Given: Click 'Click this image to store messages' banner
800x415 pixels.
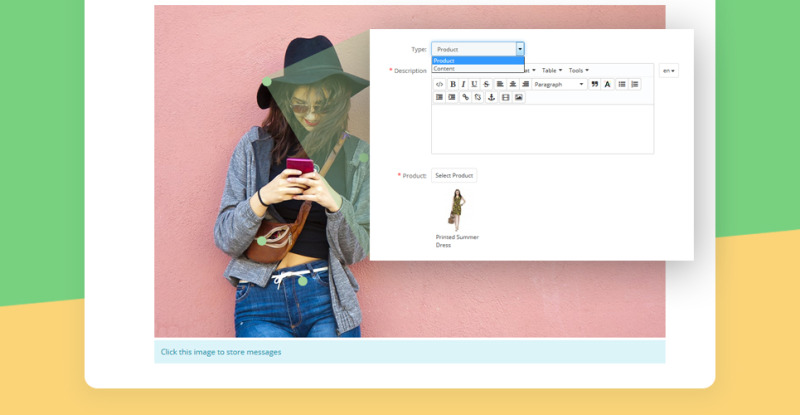Looking at the screenshot, I should [x=410, y=352].
